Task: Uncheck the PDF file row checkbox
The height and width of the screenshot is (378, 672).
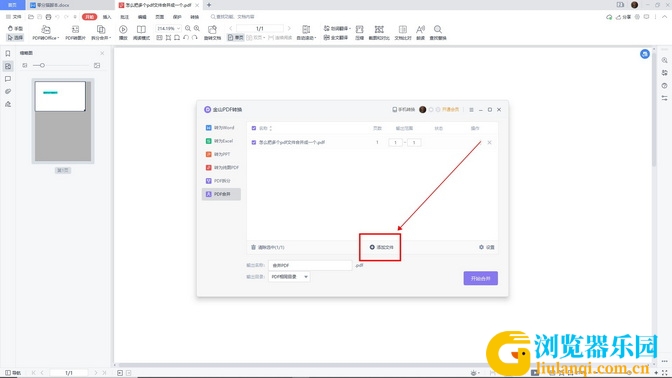Action: pyautogui.click(x=254, y=142)
